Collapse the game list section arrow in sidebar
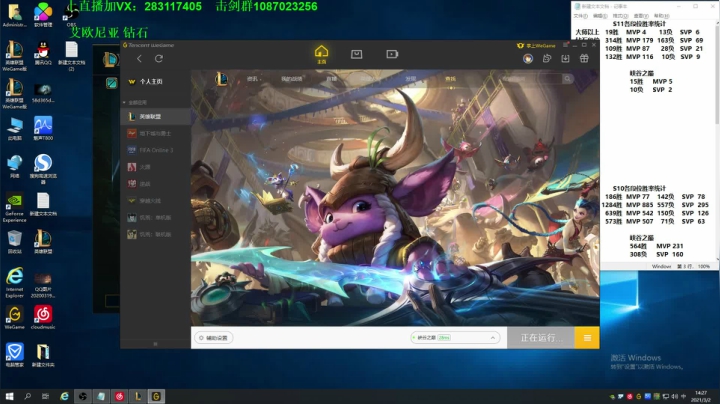This screenshot has height=404, width=720. 124,102
